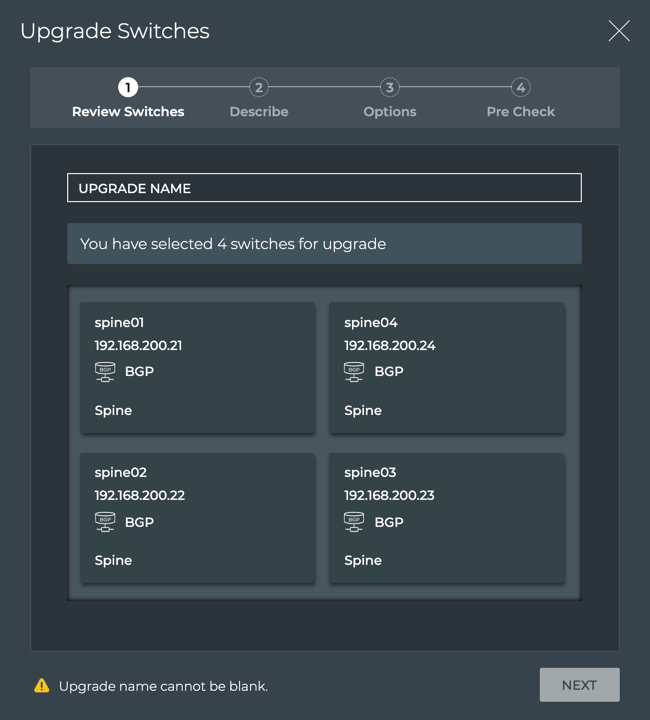The width and height of the screenshot is (650, 720).
Task: Click the Spine role label on spine03
Action: click(363, 561)
